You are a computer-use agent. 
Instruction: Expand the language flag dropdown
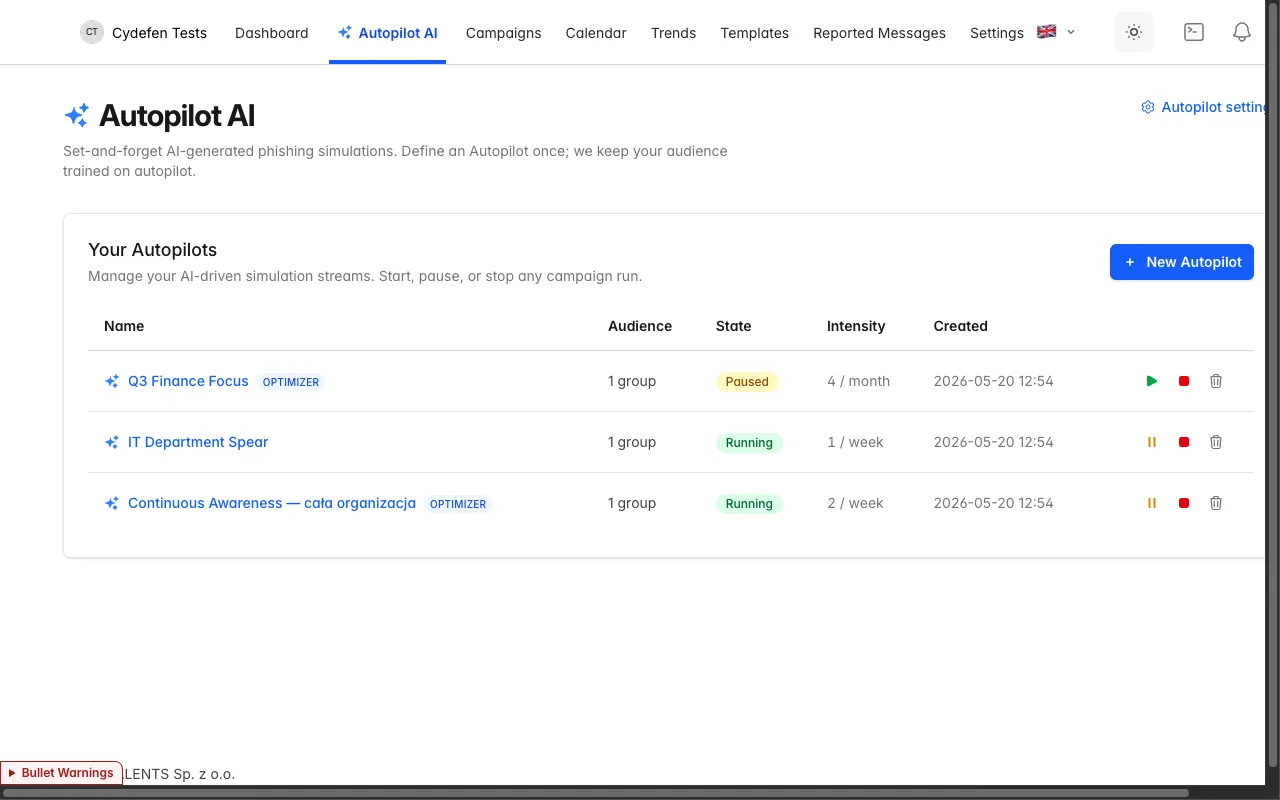(x=1056, y=32)
